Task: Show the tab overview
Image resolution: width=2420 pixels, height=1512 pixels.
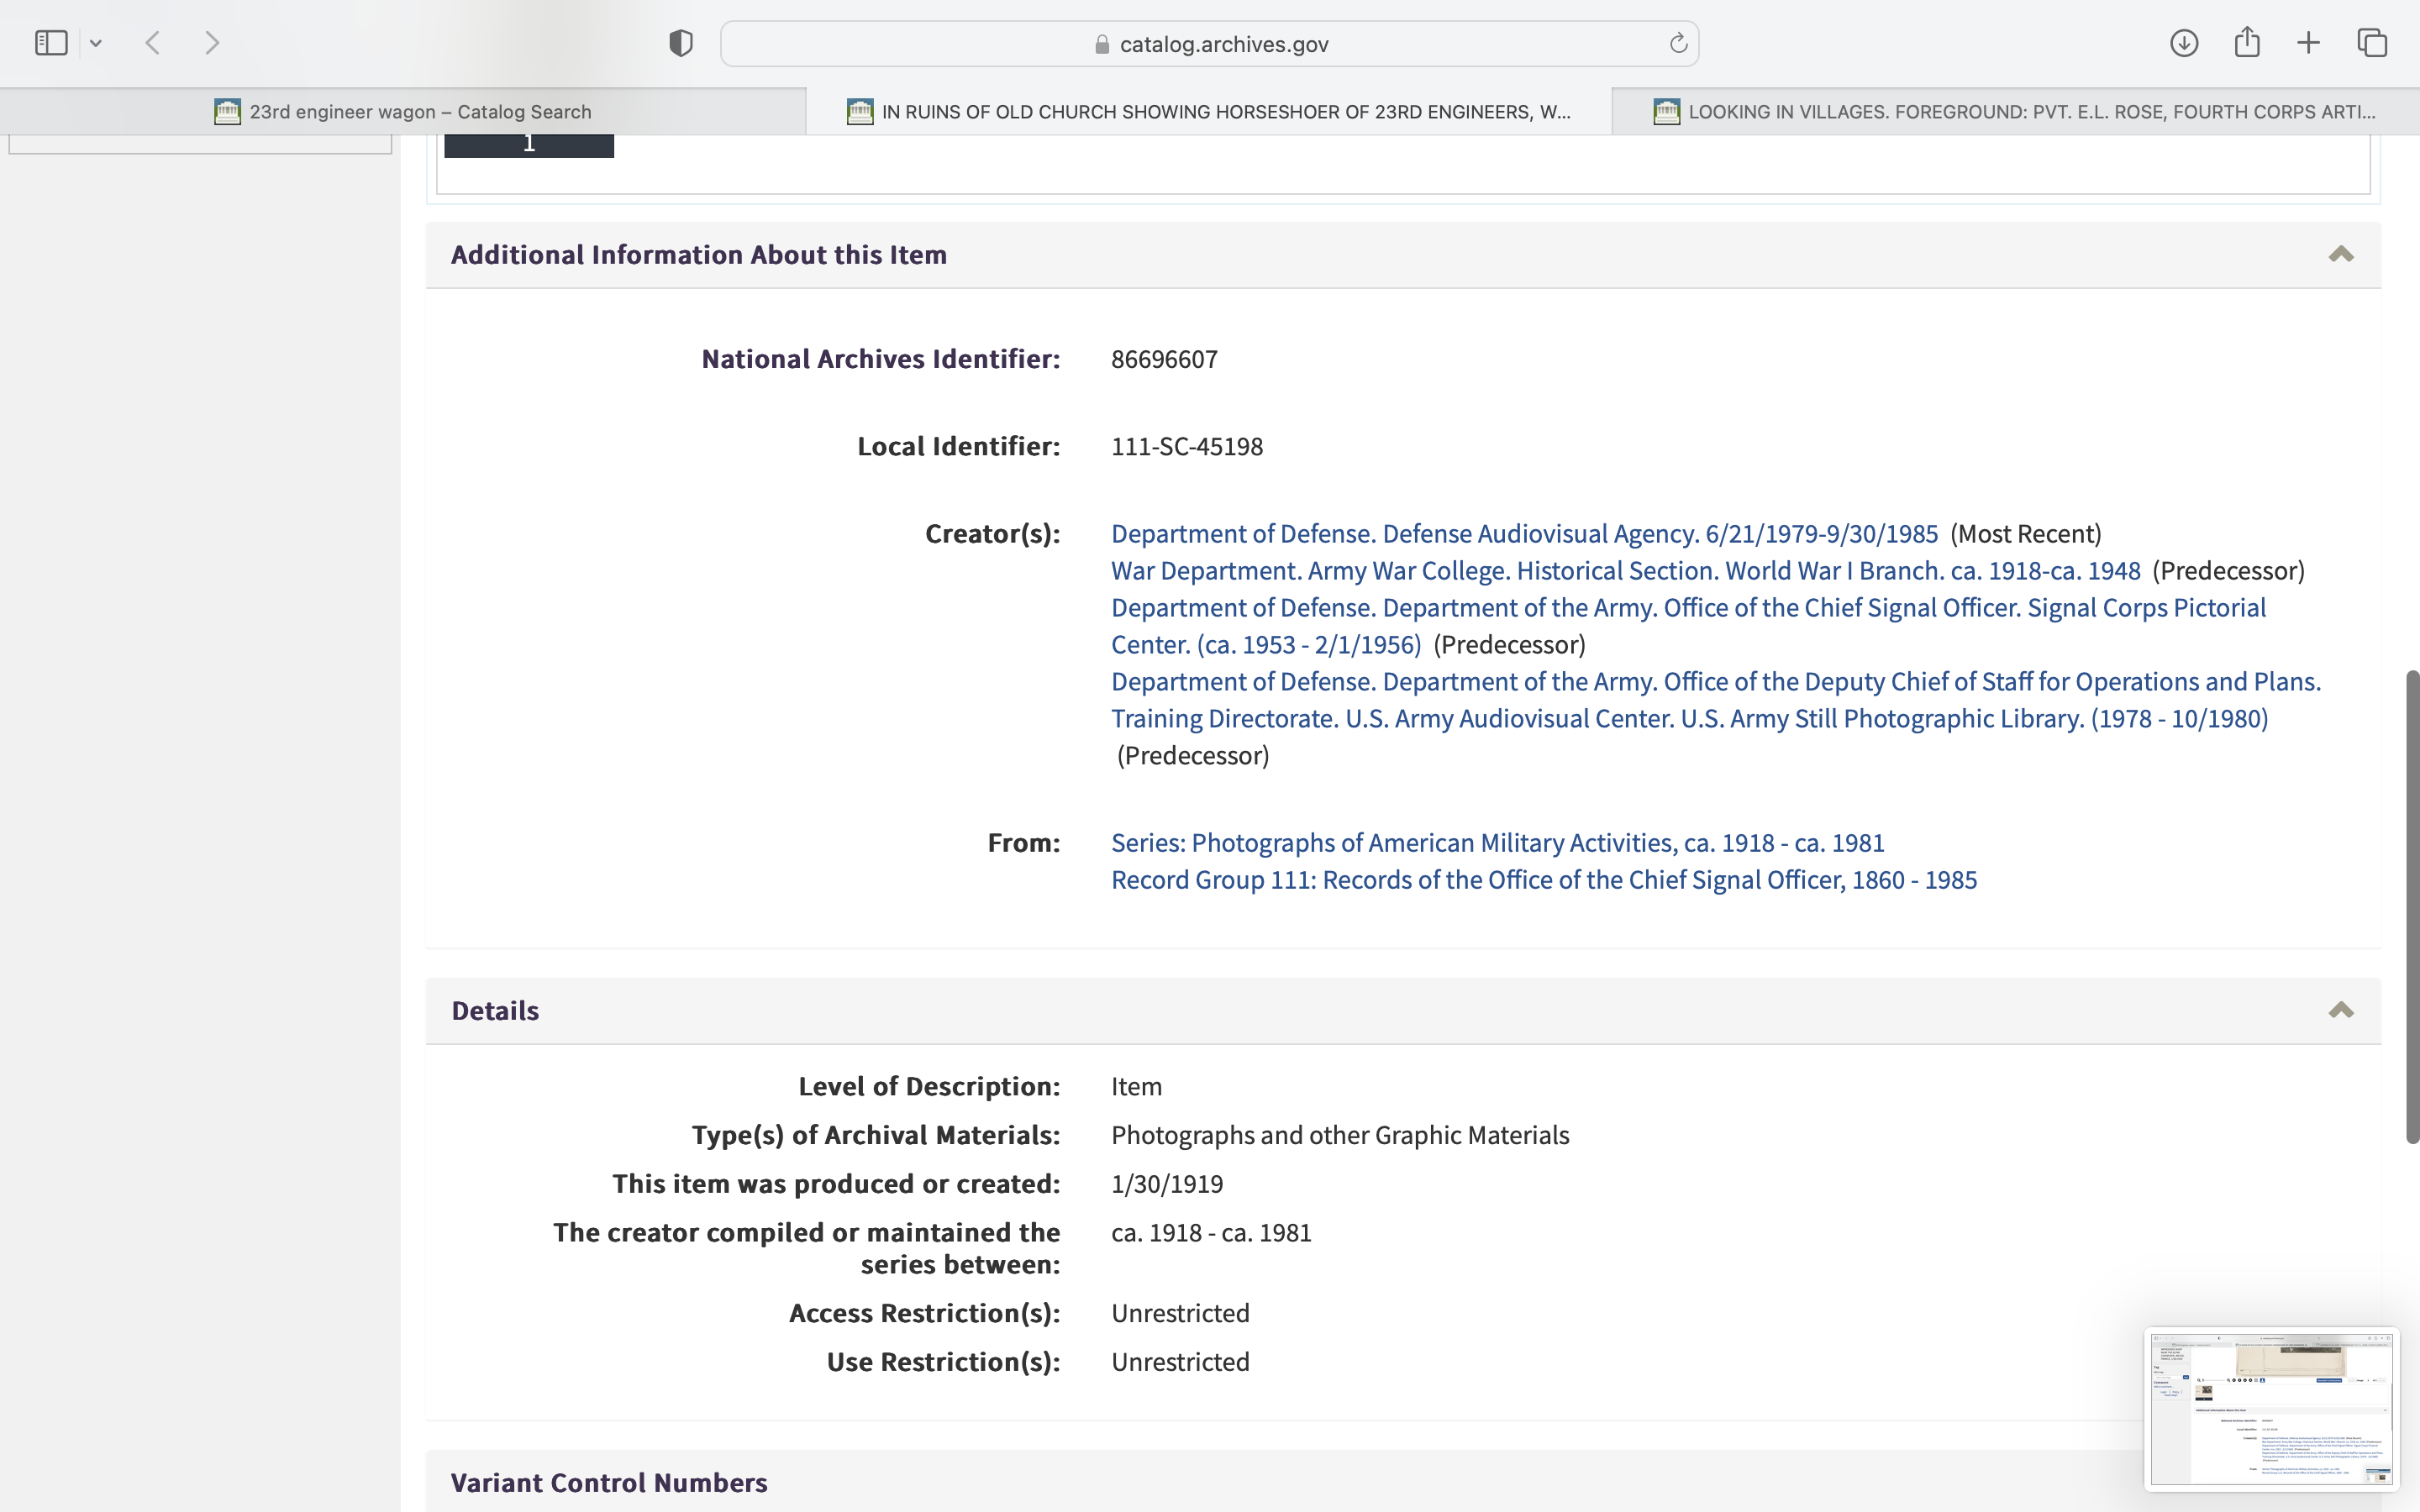Action: click(2372, 43)
